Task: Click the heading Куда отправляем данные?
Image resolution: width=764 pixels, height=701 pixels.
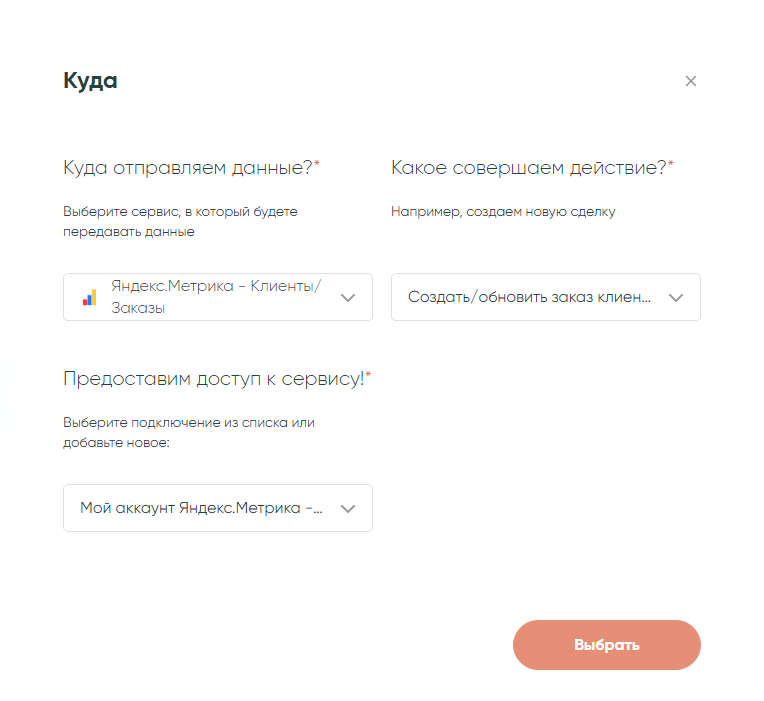Action: [x=188, y=167]
